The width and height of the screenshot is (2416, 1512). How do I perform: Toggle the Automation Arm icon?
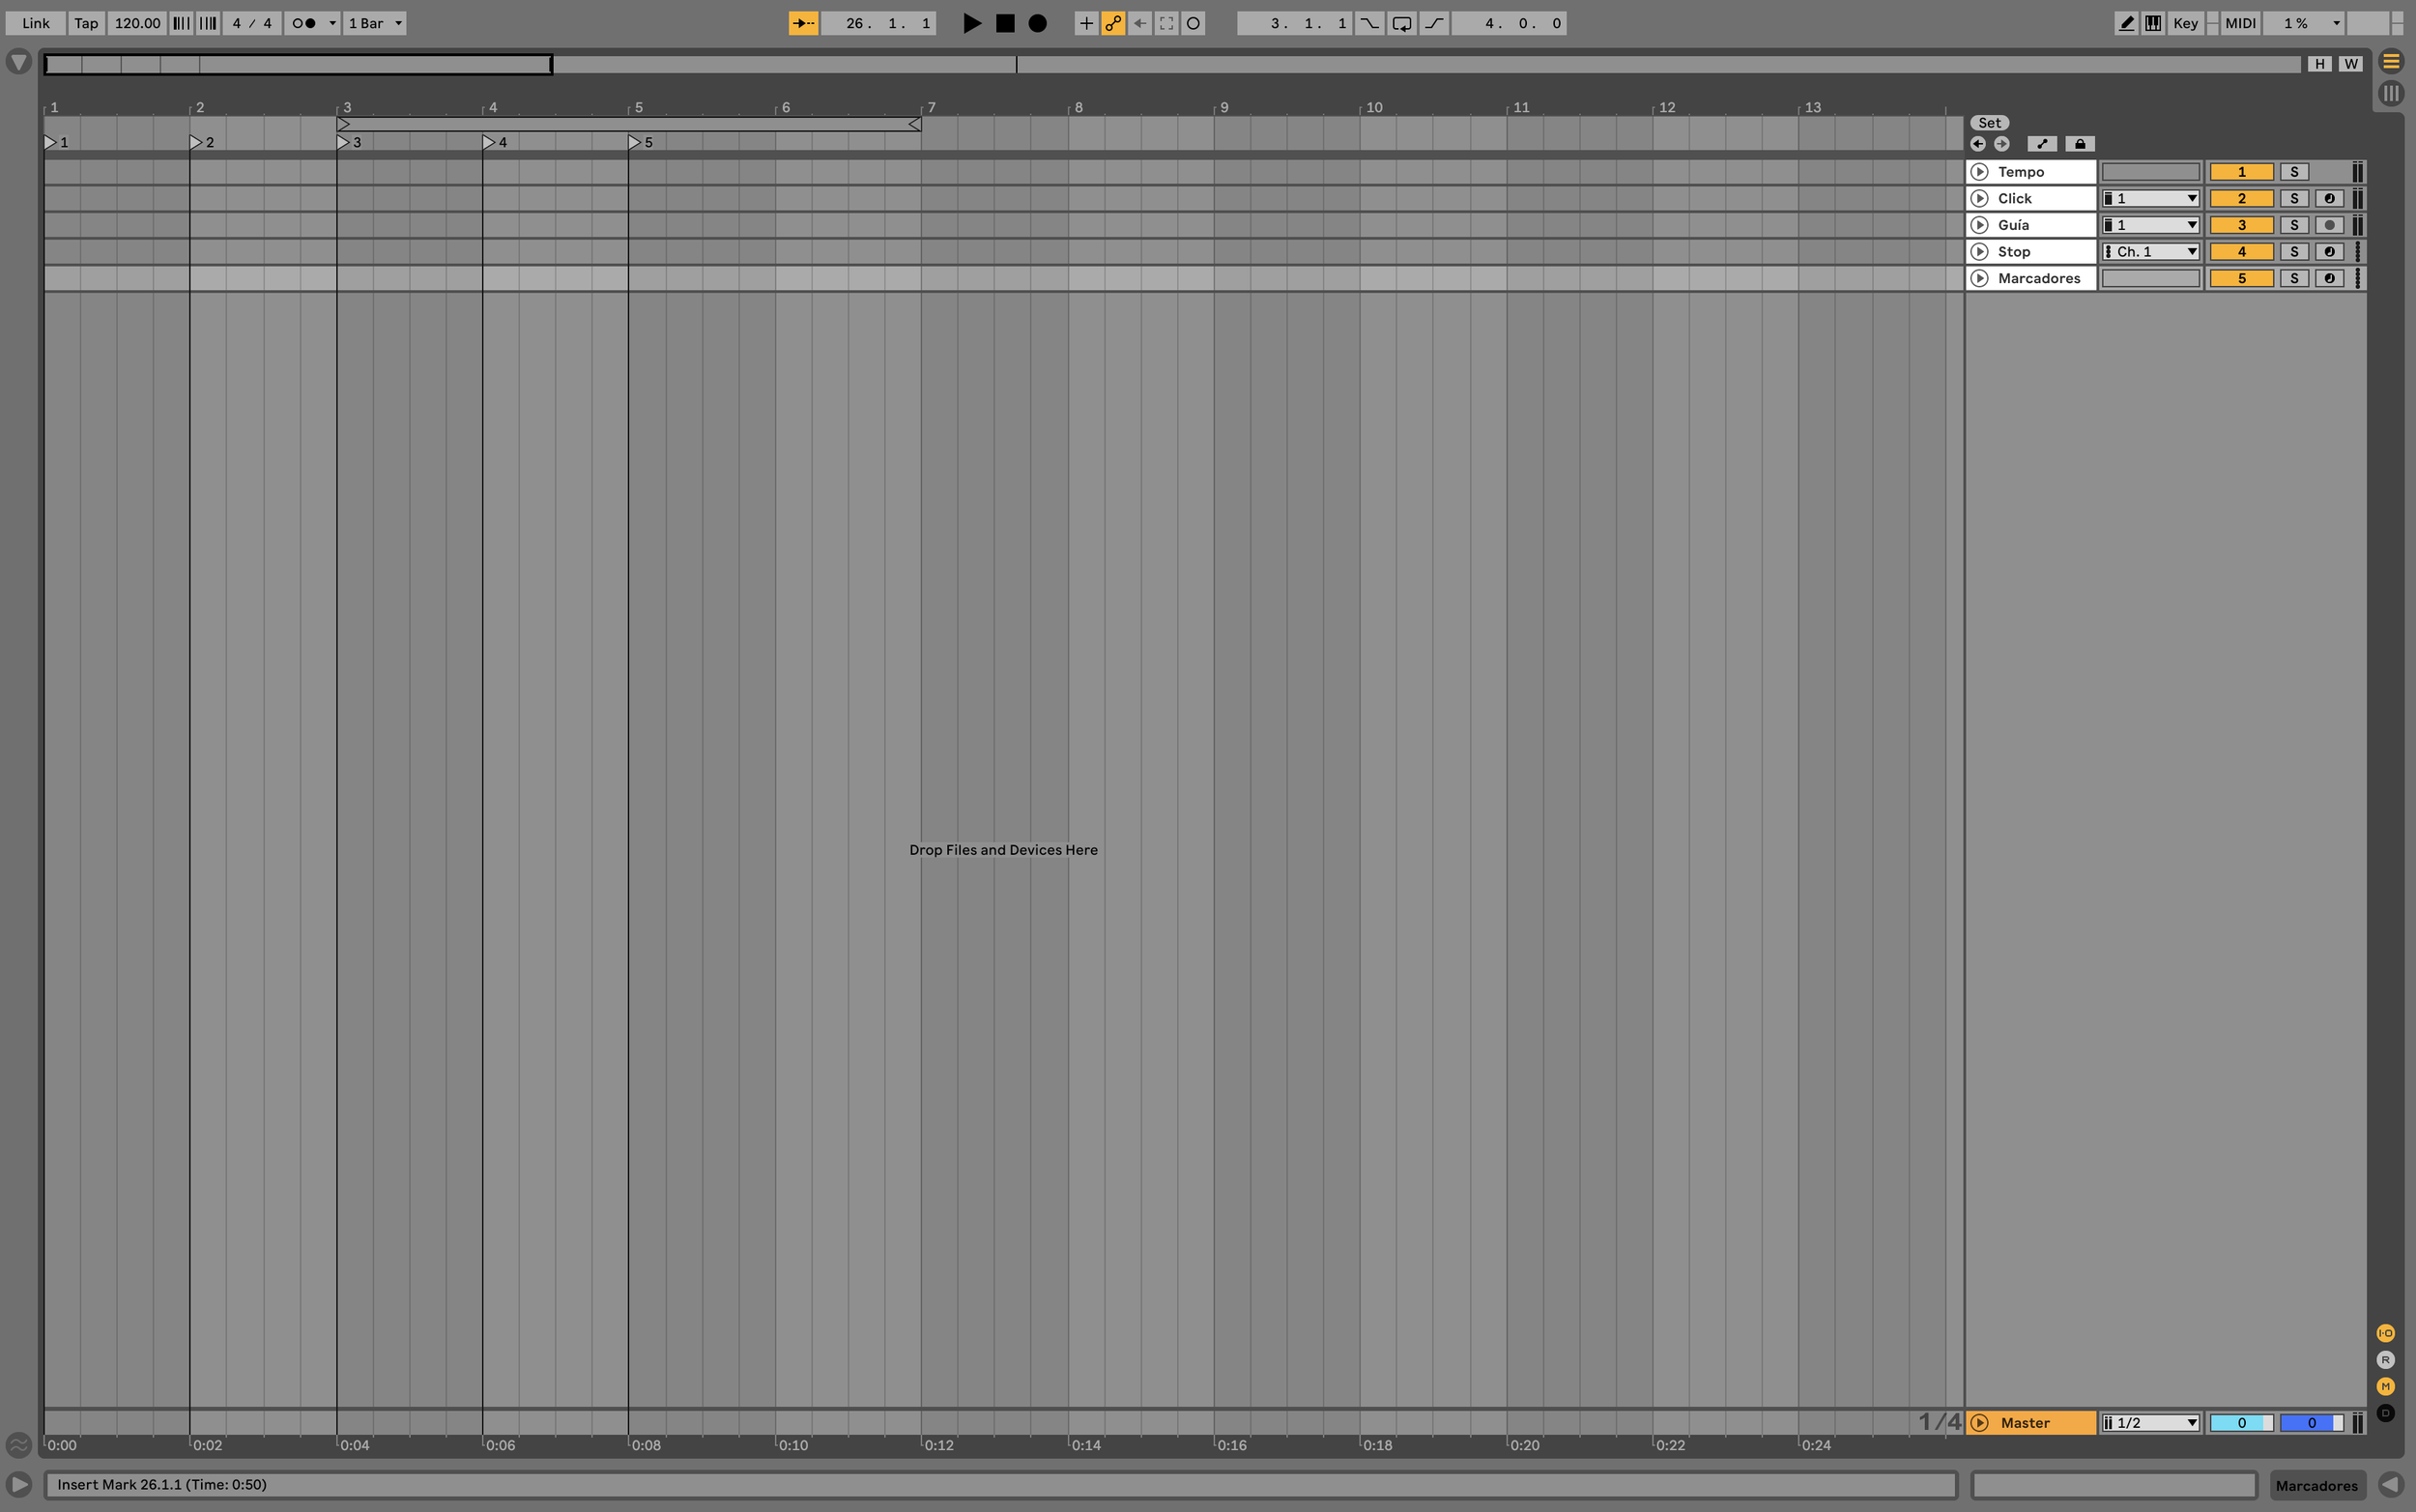click(x=1113, y=23)
